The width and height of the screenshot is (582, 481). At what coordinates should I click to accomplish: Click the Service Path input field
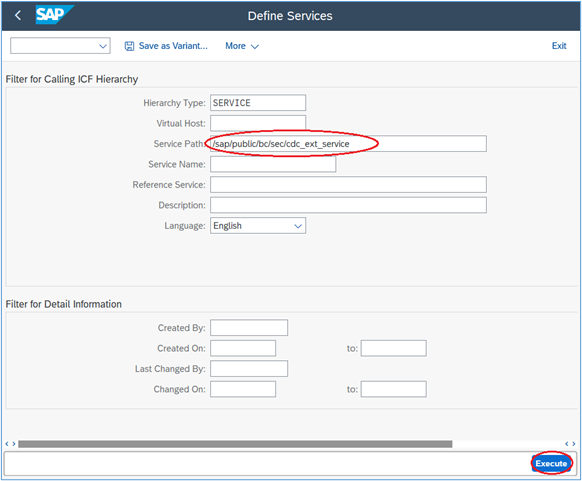(348, 144)
